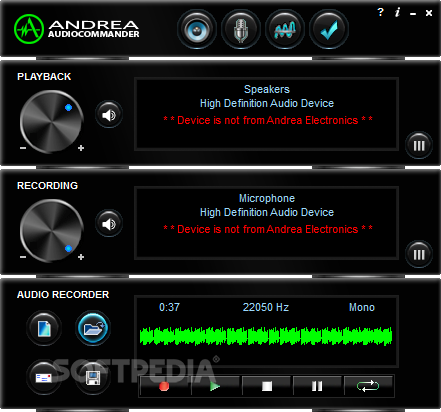This screenshot has height=412, width=441.
Task: Open the speaker playback settings icon
Action: [197, 29]
